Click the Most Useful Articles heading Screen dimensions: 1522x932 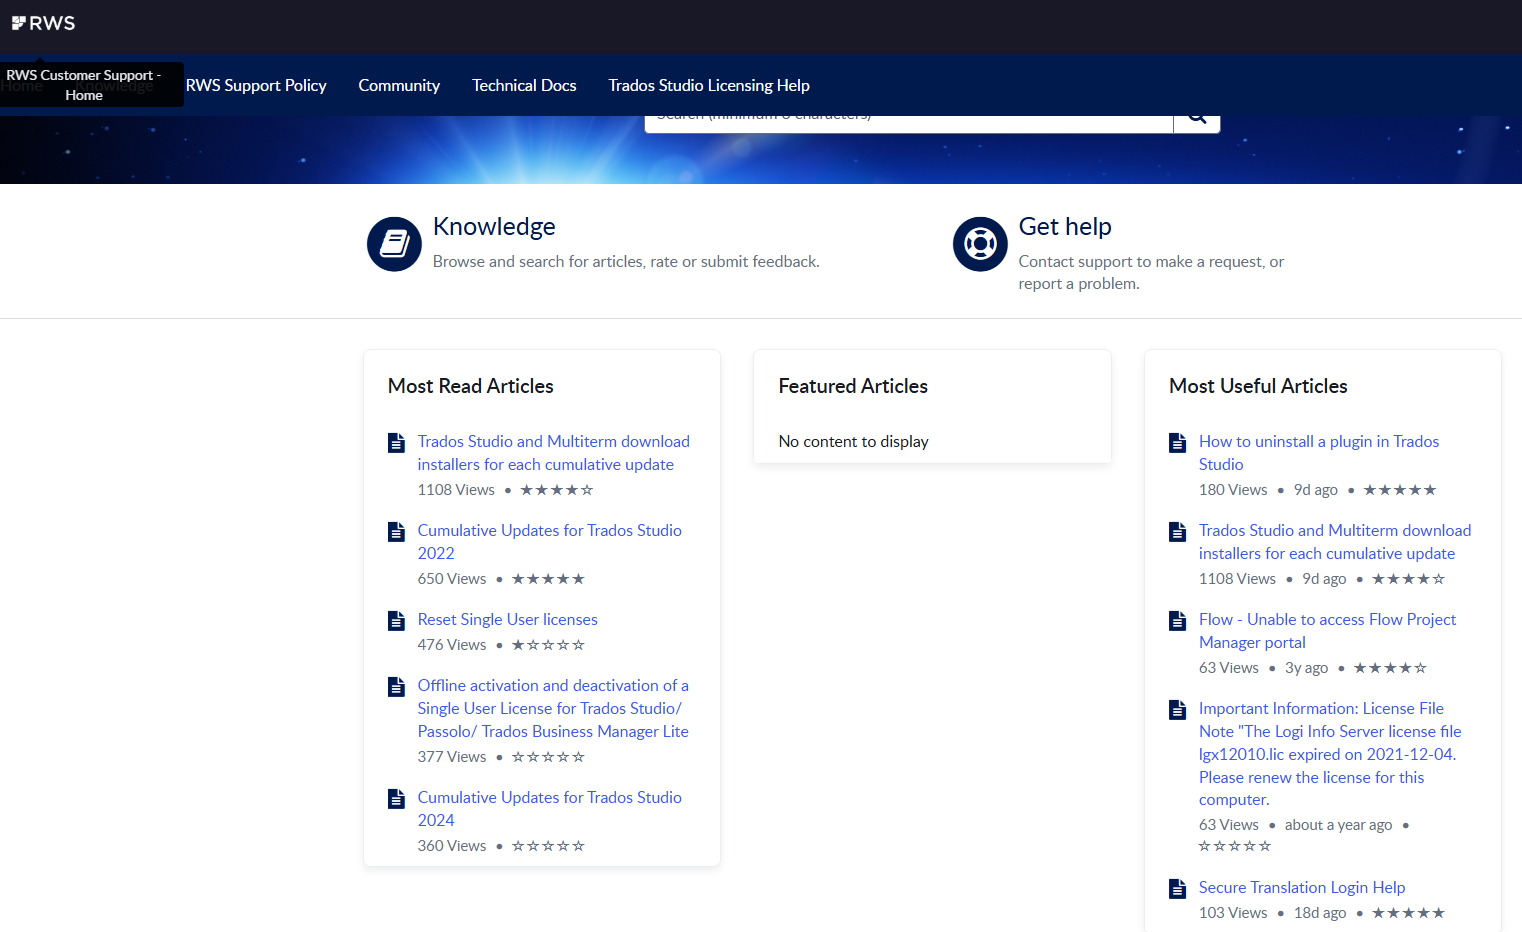[x=1258, y=386]
